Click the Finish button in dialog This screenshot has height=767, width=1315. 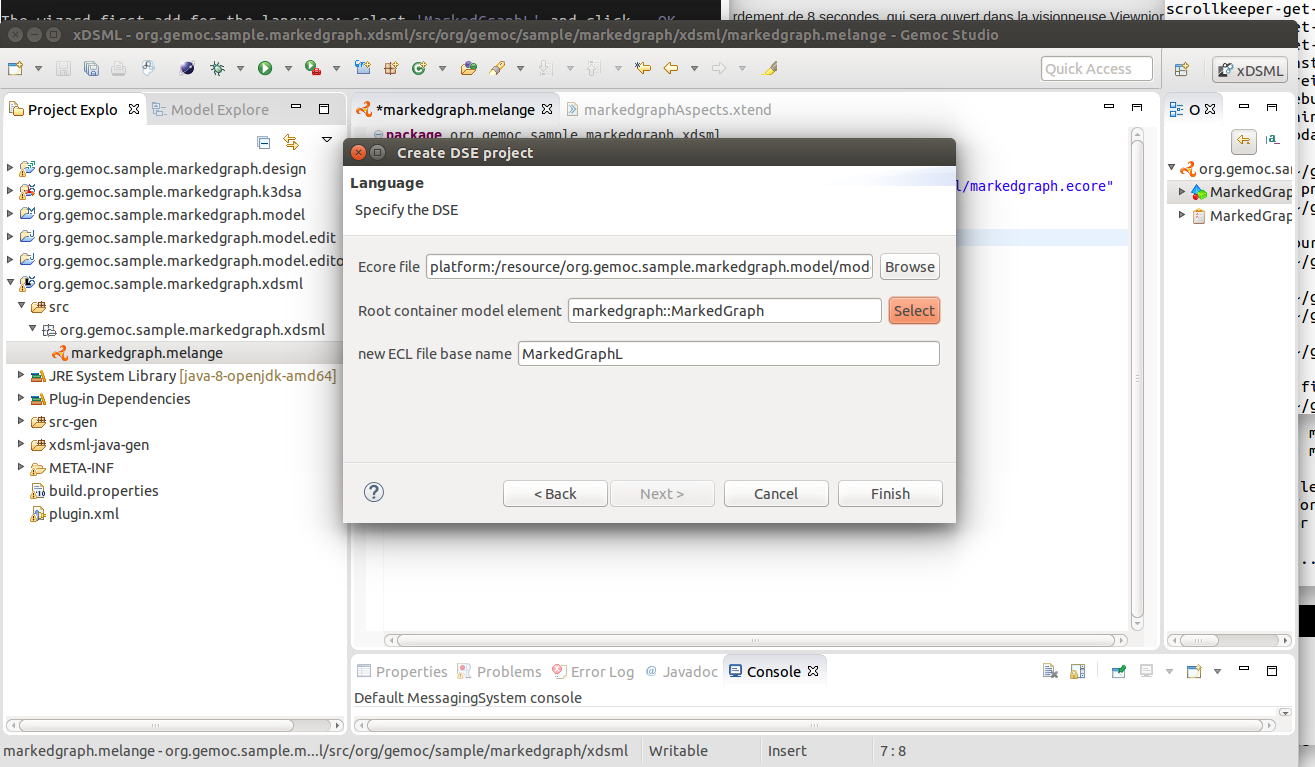[890, 494]
